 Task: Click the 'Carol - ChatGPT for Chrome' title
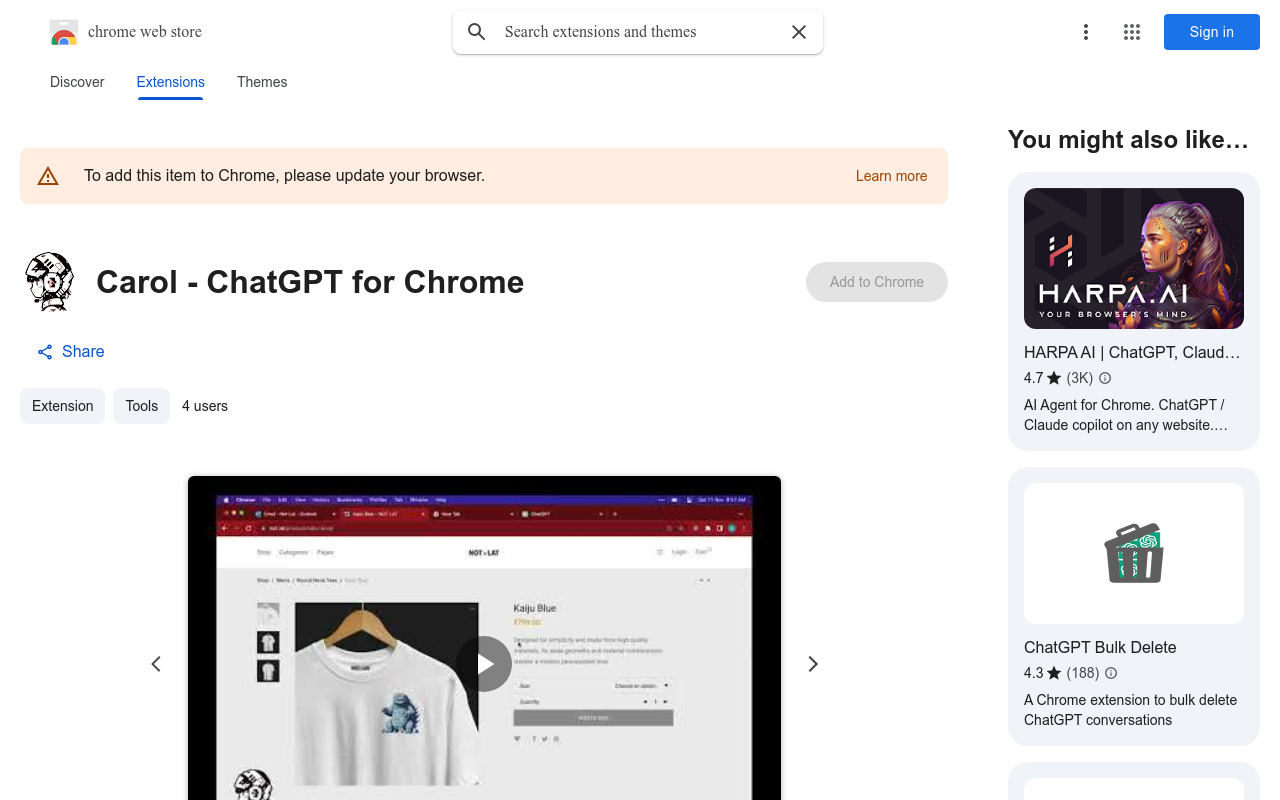point(310,282)
